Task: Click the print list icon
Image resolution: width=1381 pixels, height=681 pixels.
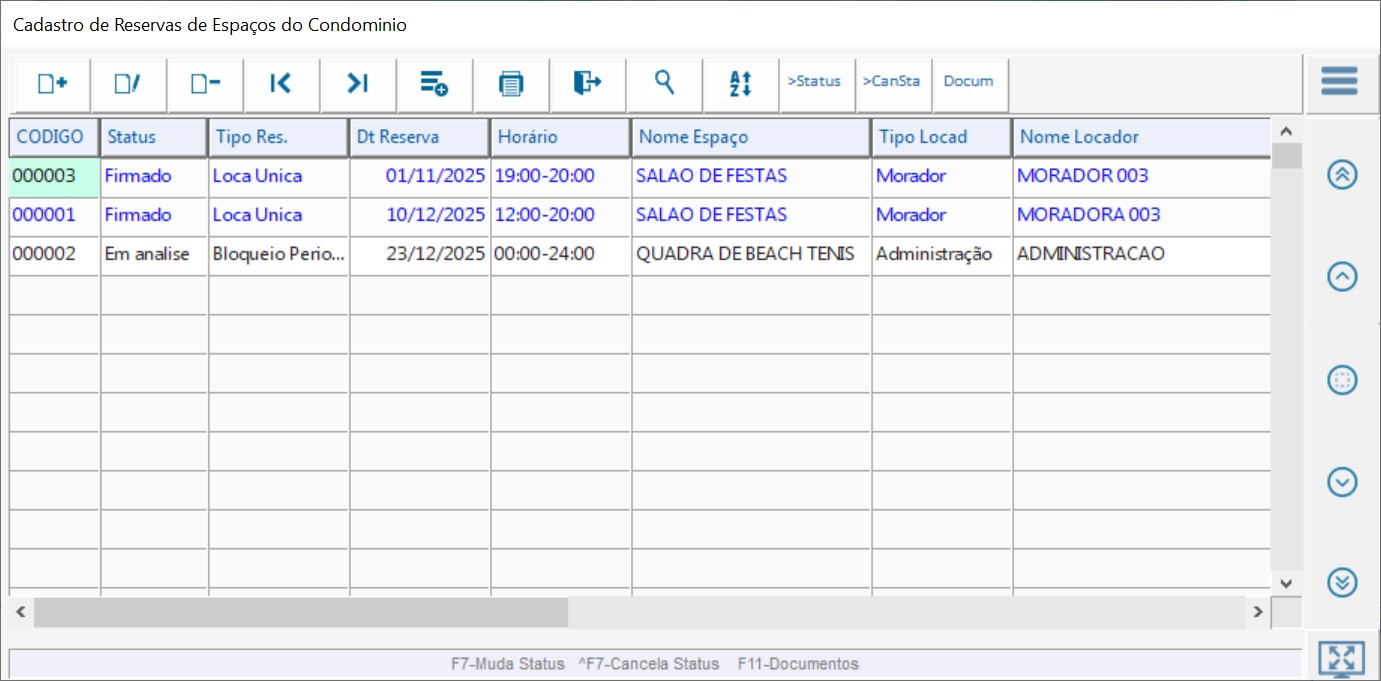Action: tap(511, 84)
